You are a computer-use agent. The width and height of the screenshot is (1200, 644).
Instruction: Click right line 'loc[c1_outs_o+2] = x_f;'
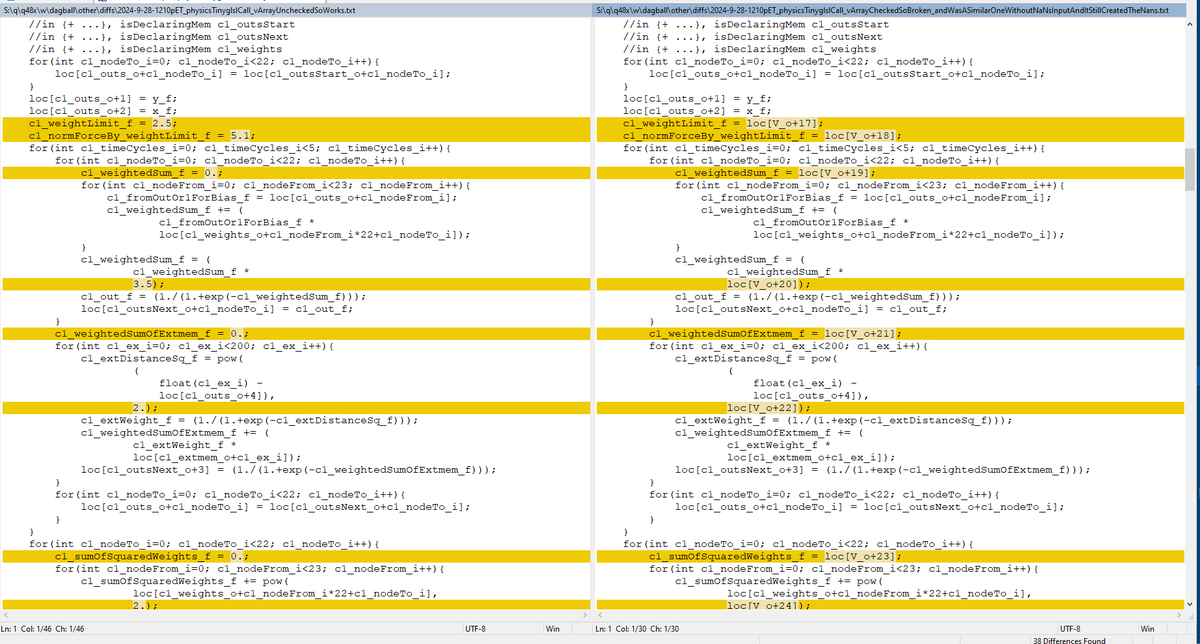[x=697, y=111]
